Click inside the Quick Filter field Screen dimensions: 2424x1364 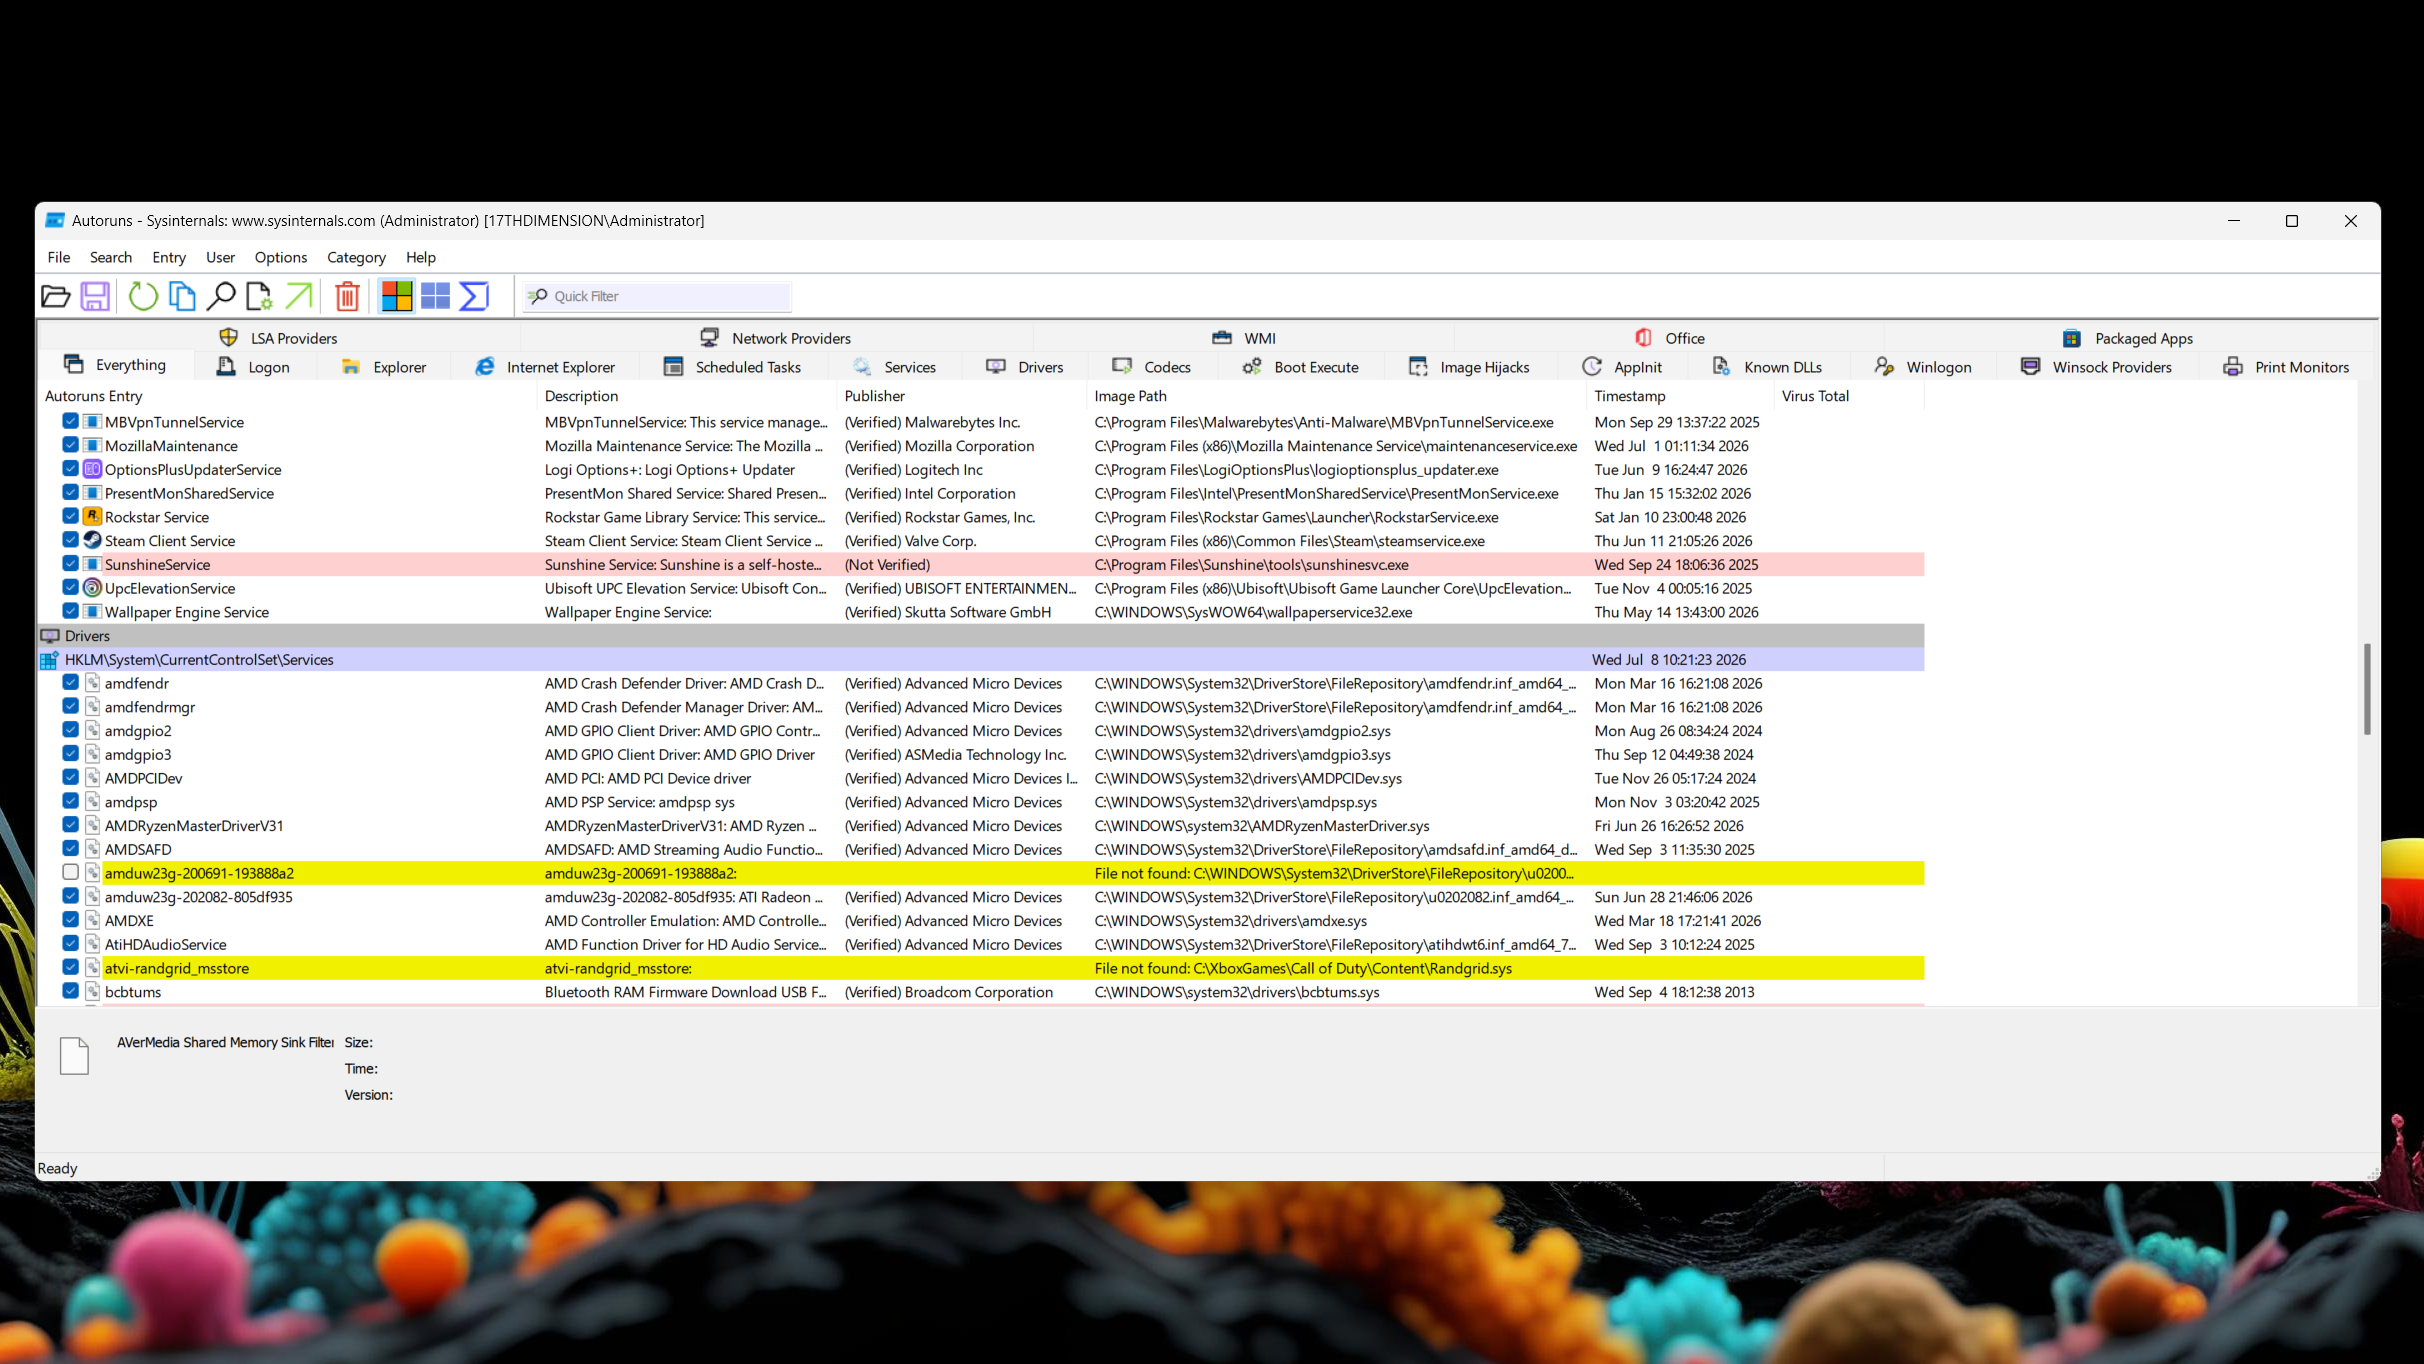pyautogui.click(x=658, y=296)
